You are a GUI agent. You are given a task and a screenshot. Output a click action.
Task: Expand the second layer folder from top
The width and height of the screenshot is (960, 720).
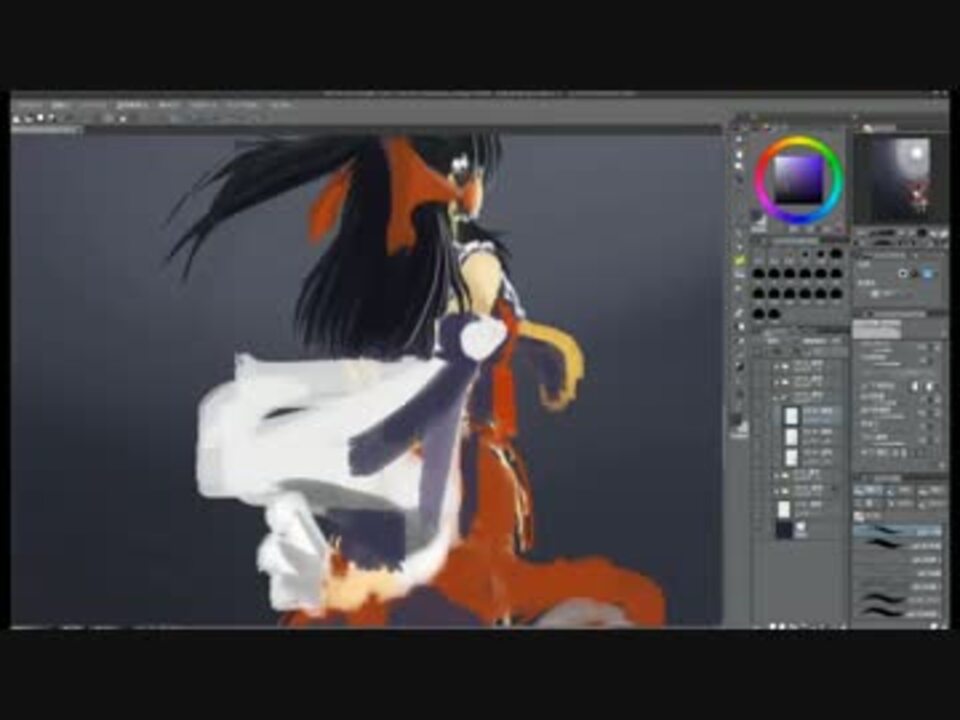click(776, 382)
